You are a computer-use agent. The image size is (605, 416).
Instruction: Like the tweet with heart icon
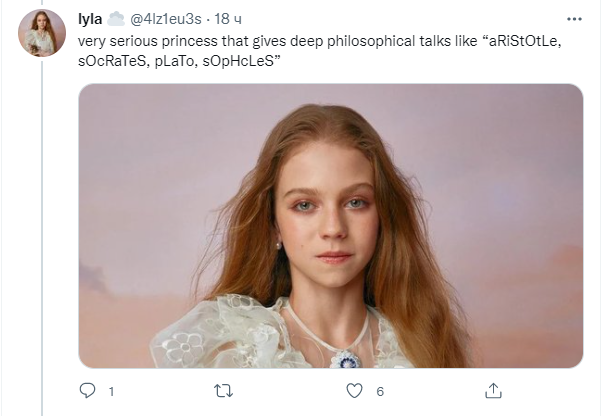(357, 390)
